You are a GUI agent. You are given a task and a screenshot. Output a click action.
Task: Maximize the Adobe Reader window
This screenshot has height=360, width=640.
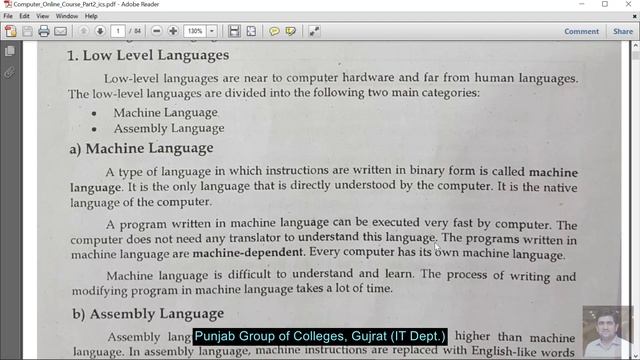point(604,4)
